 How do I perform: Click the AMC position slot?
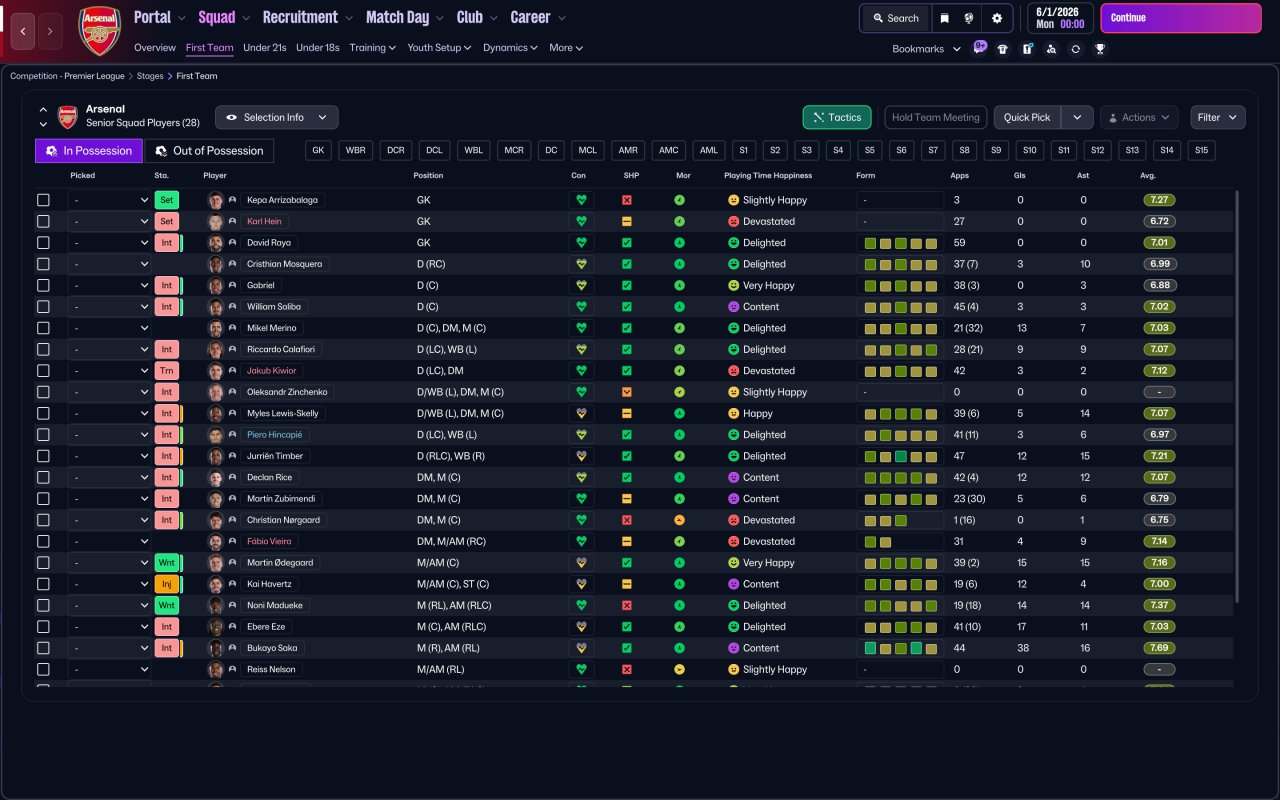click(x=669, y=150)
